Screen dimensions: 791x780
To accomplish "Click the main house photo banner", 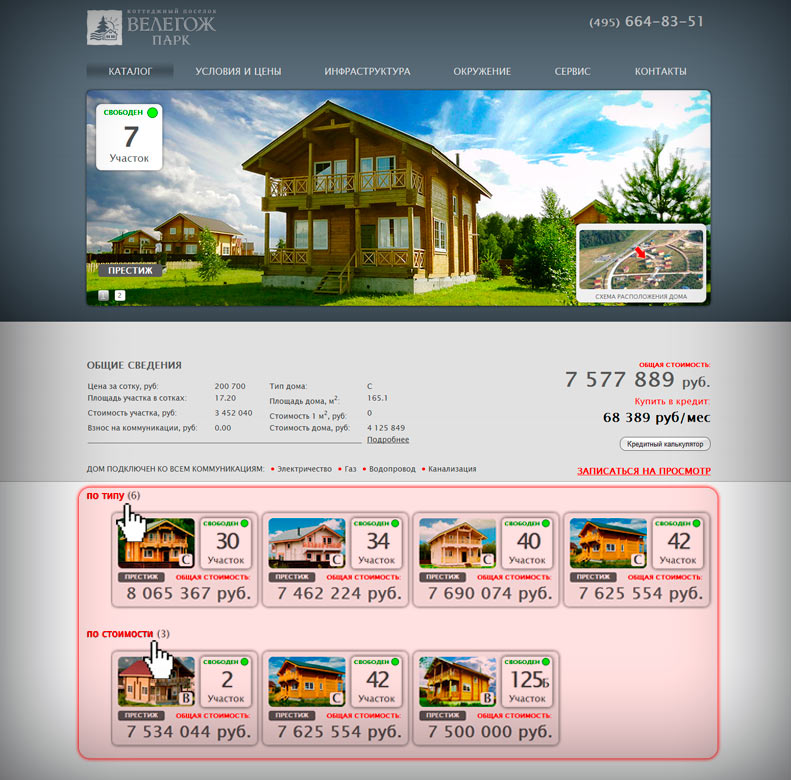I will click(x=399, y=198).
